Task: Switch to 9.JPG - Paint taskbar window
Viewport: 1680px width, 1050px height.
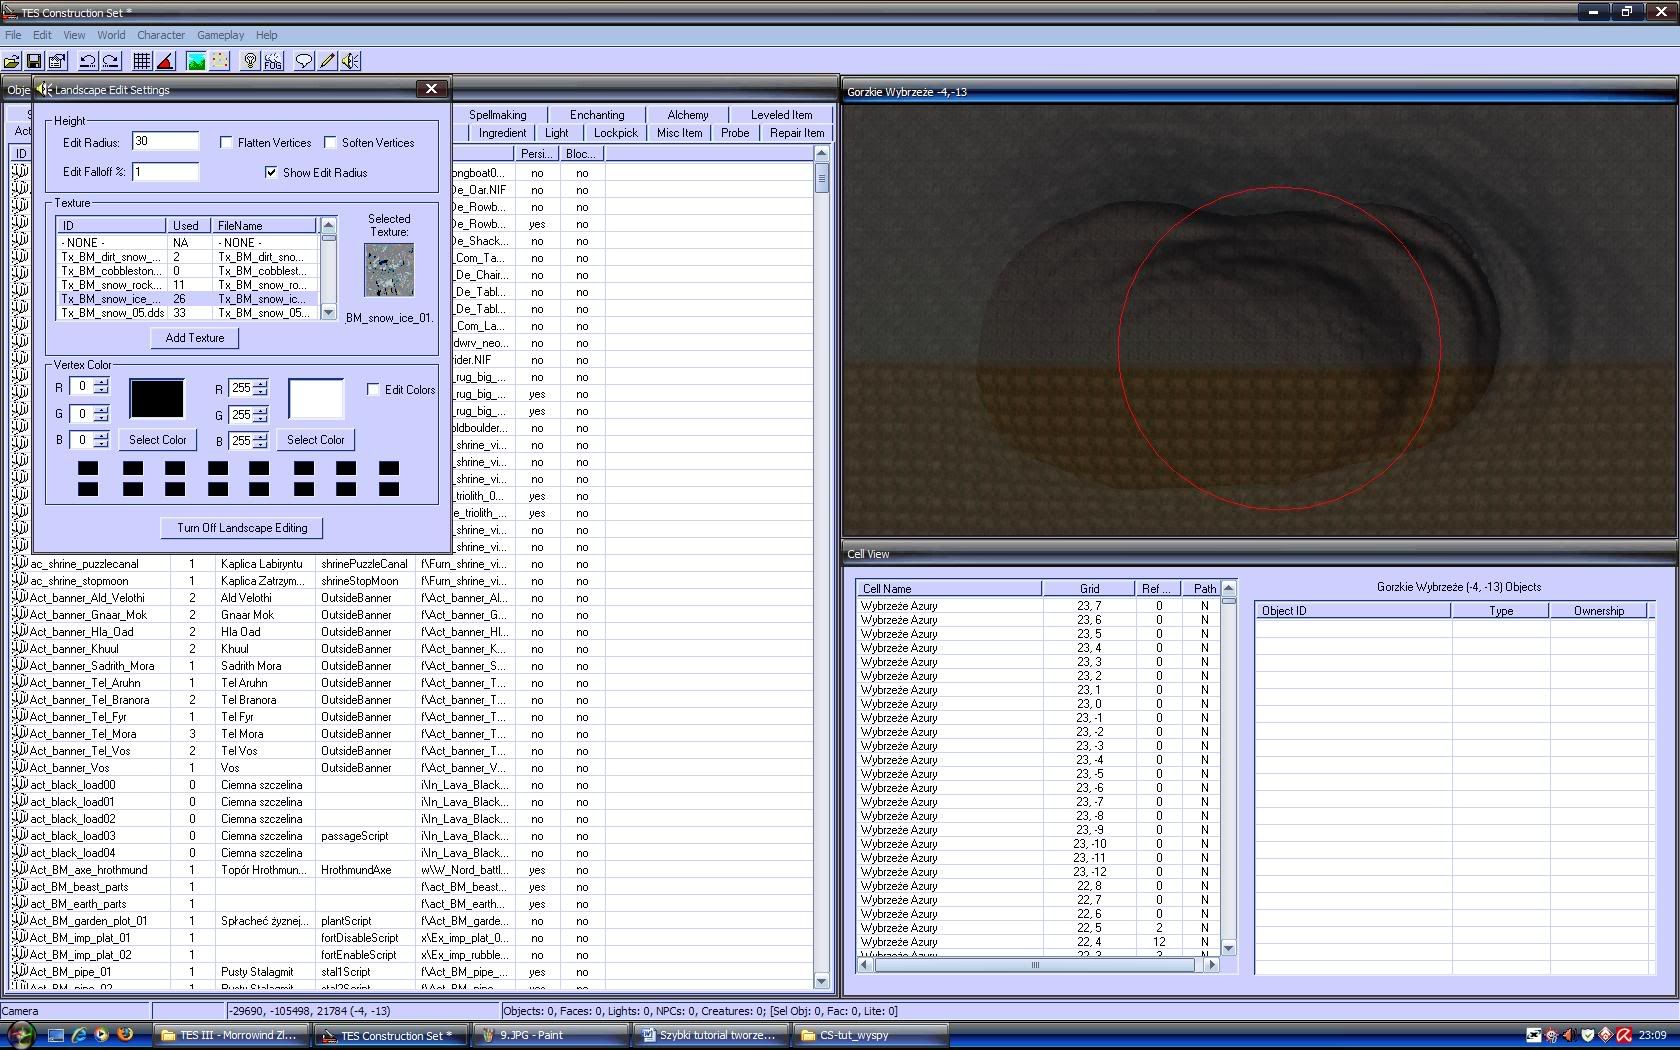Action: point(551,1036)
